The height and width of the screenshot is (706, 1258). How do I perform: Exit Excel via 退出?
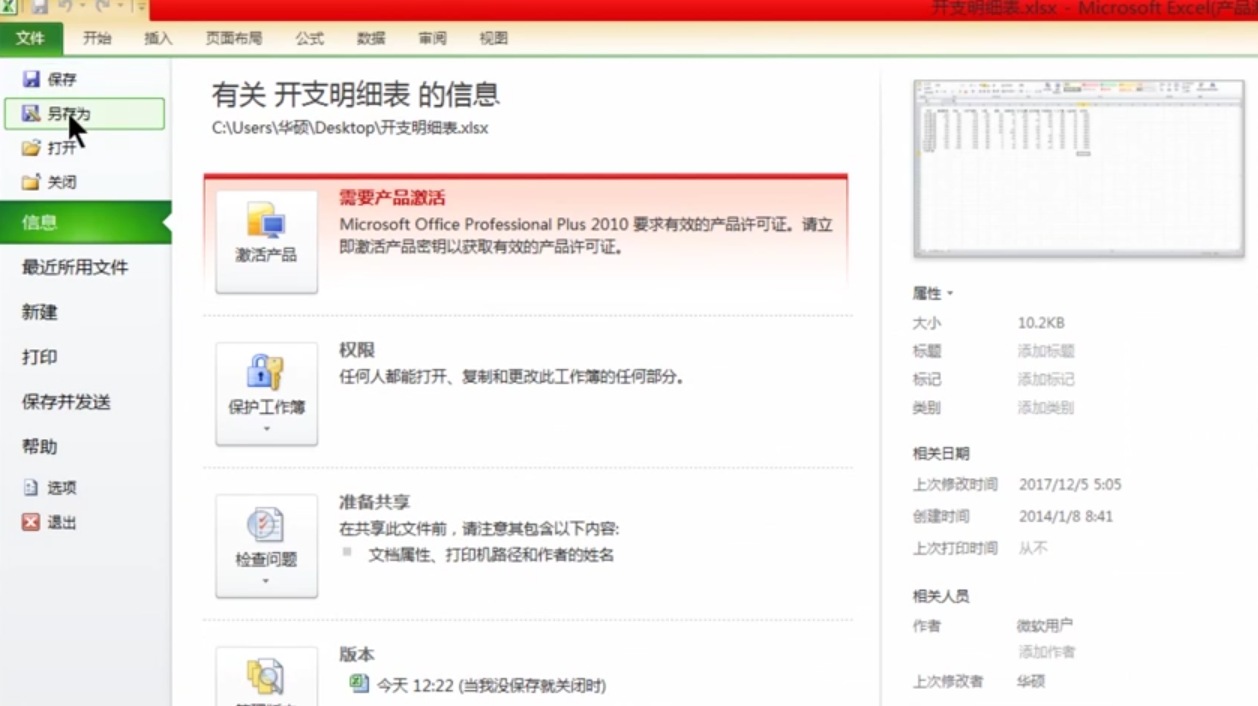click(x=50, y=522)
